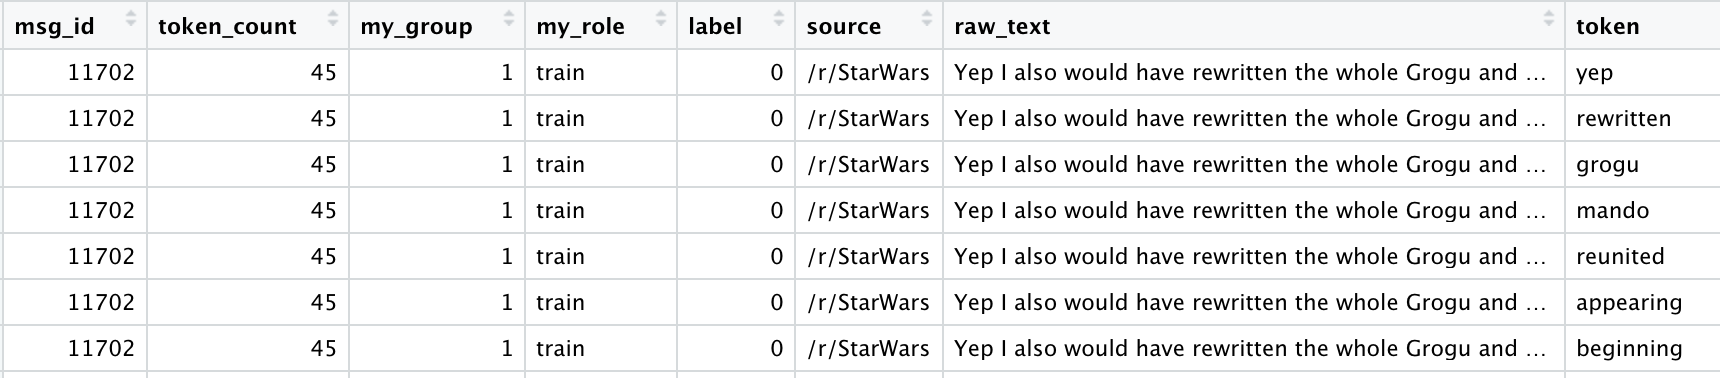Click label value 0 in 'rewritten' row

[x=776, y=119]
